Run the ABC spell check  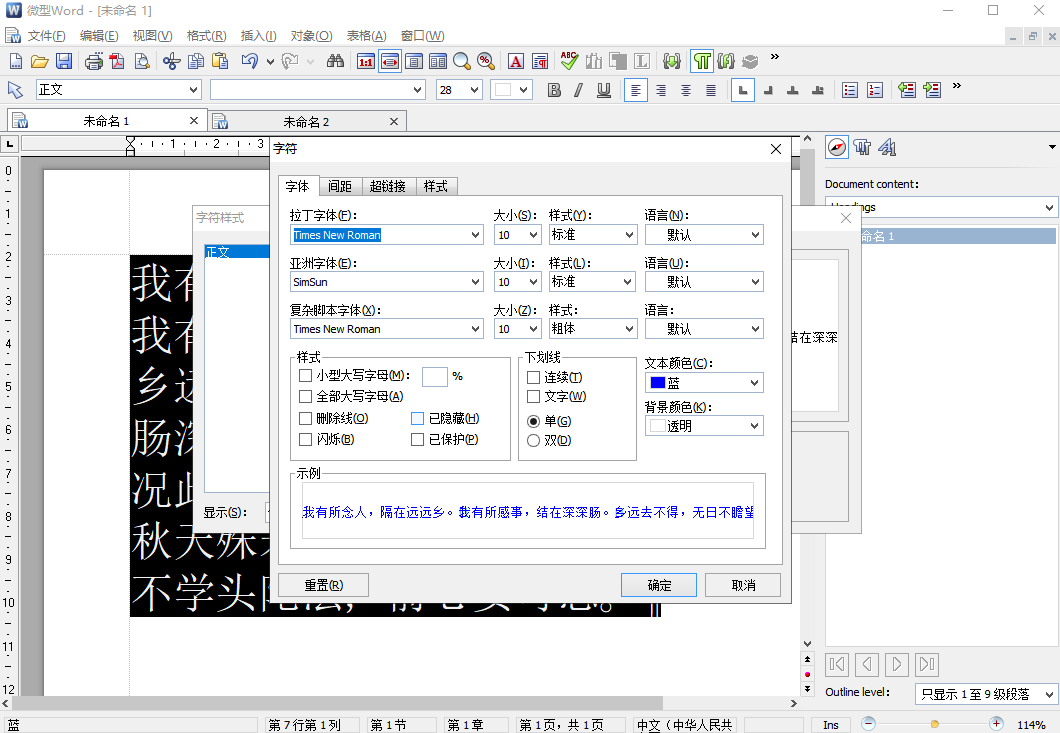click(x=569, y=62)
